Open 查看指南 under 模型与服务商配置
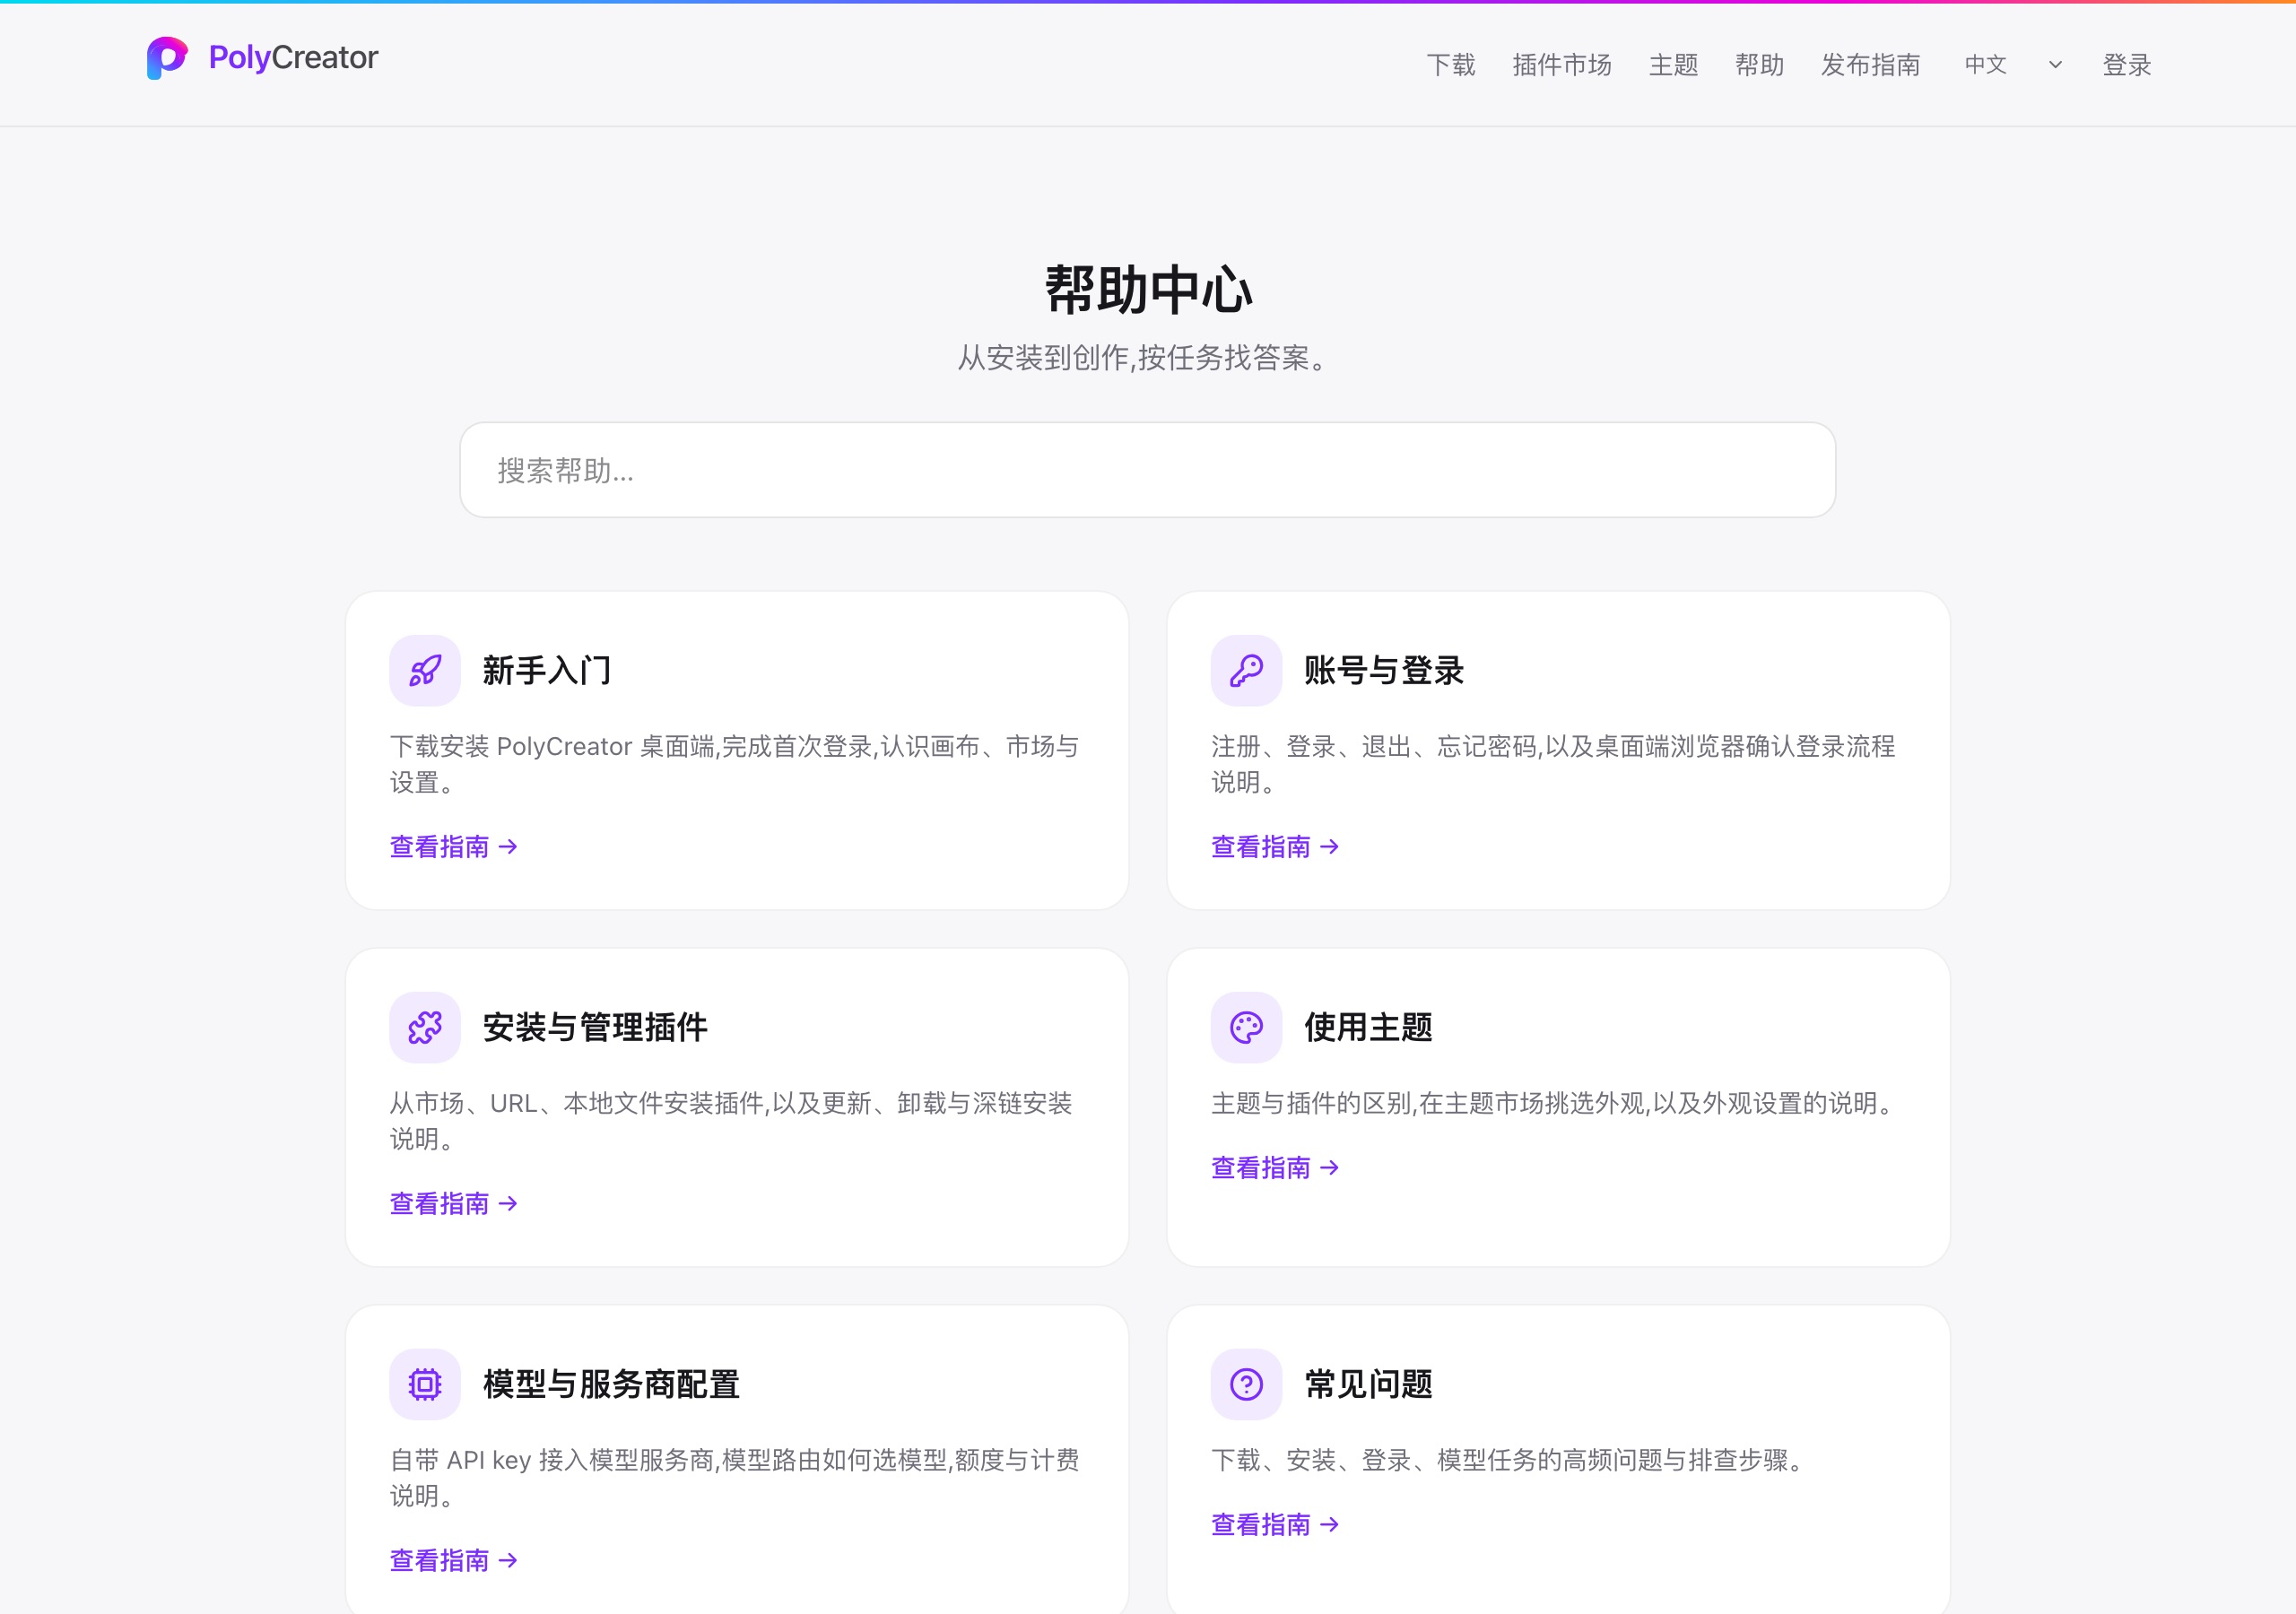 [454, 1560]
